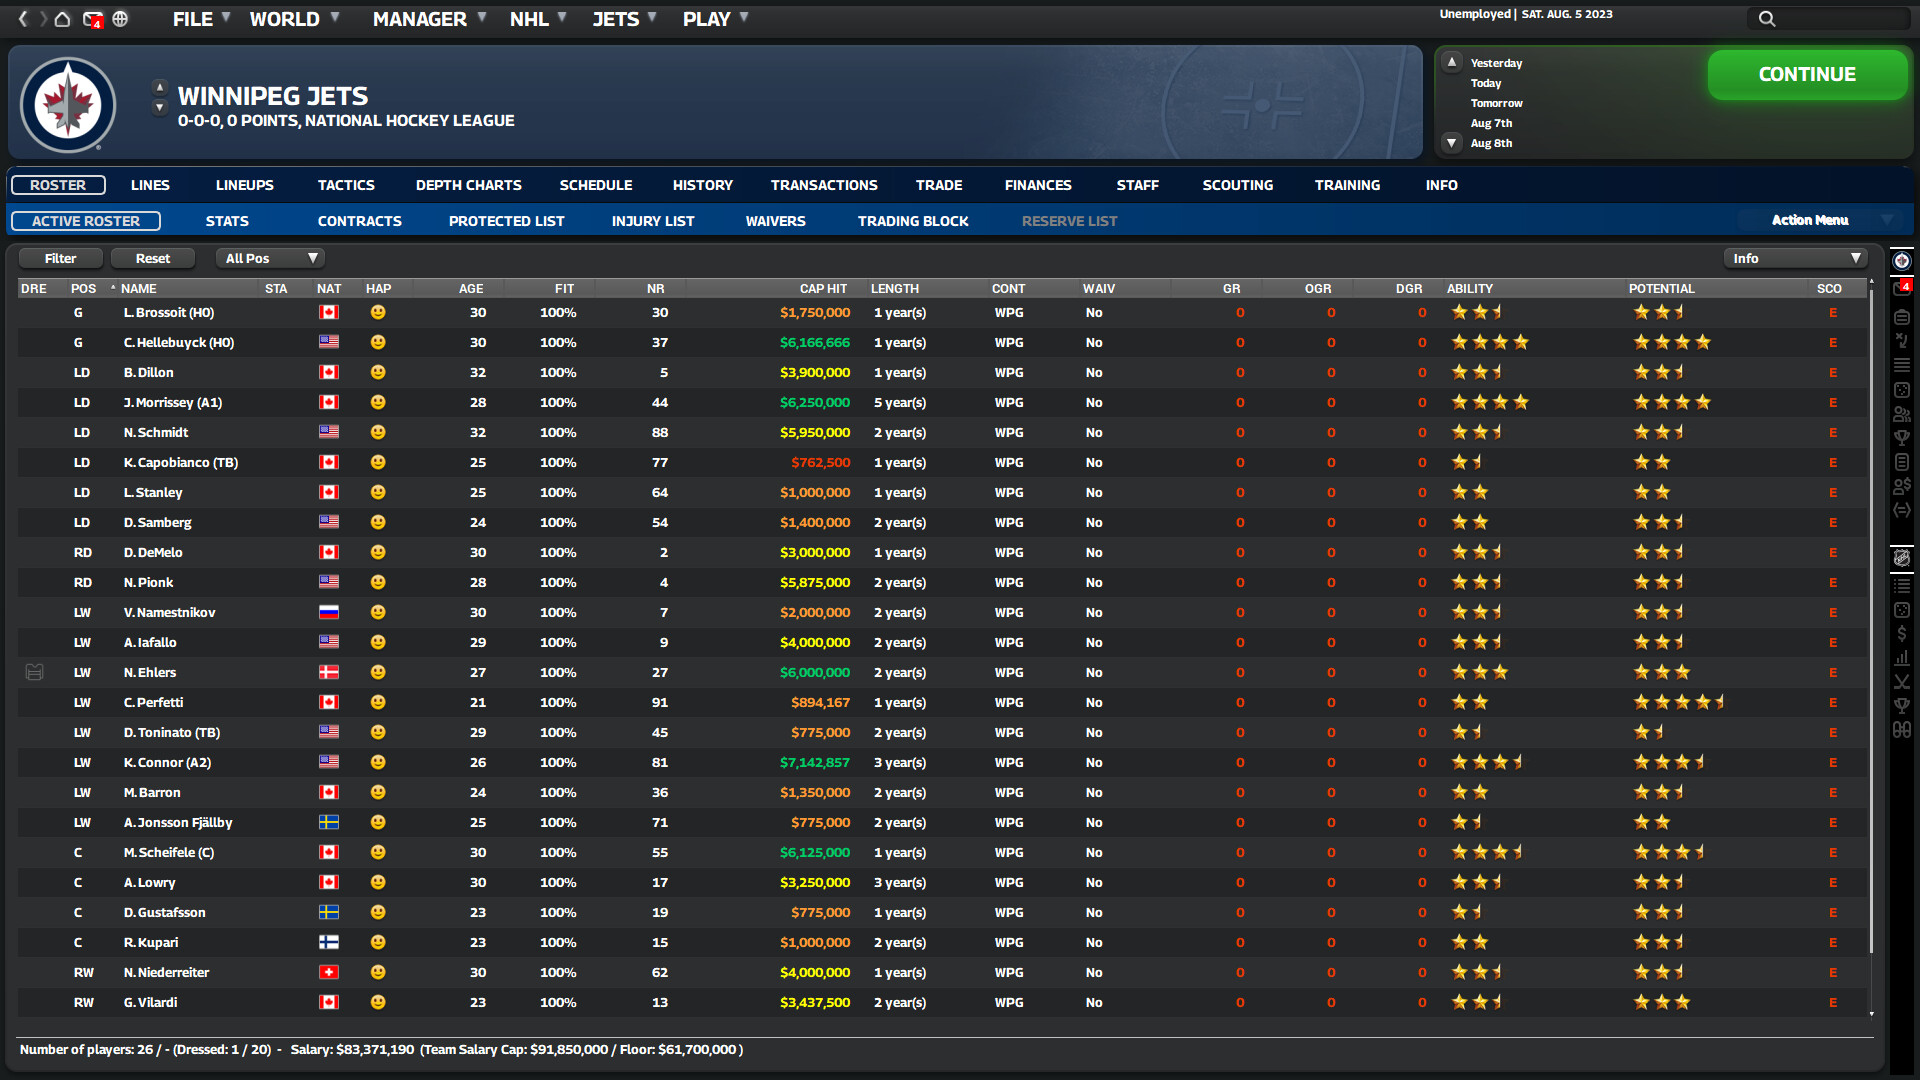Select the INJURY LIST sub-tab
The width and height of the screenshot is (1920, 1080).
click(653, 221)
